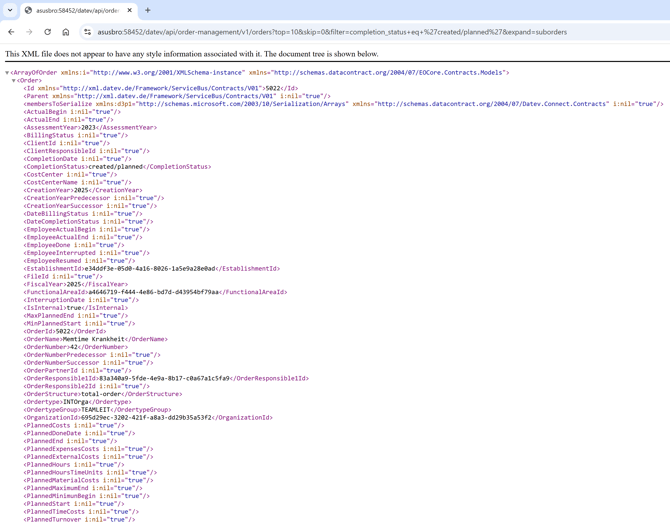
Task: Collapse the ArrayOfOrder root node
Action: tap(7, 73)
